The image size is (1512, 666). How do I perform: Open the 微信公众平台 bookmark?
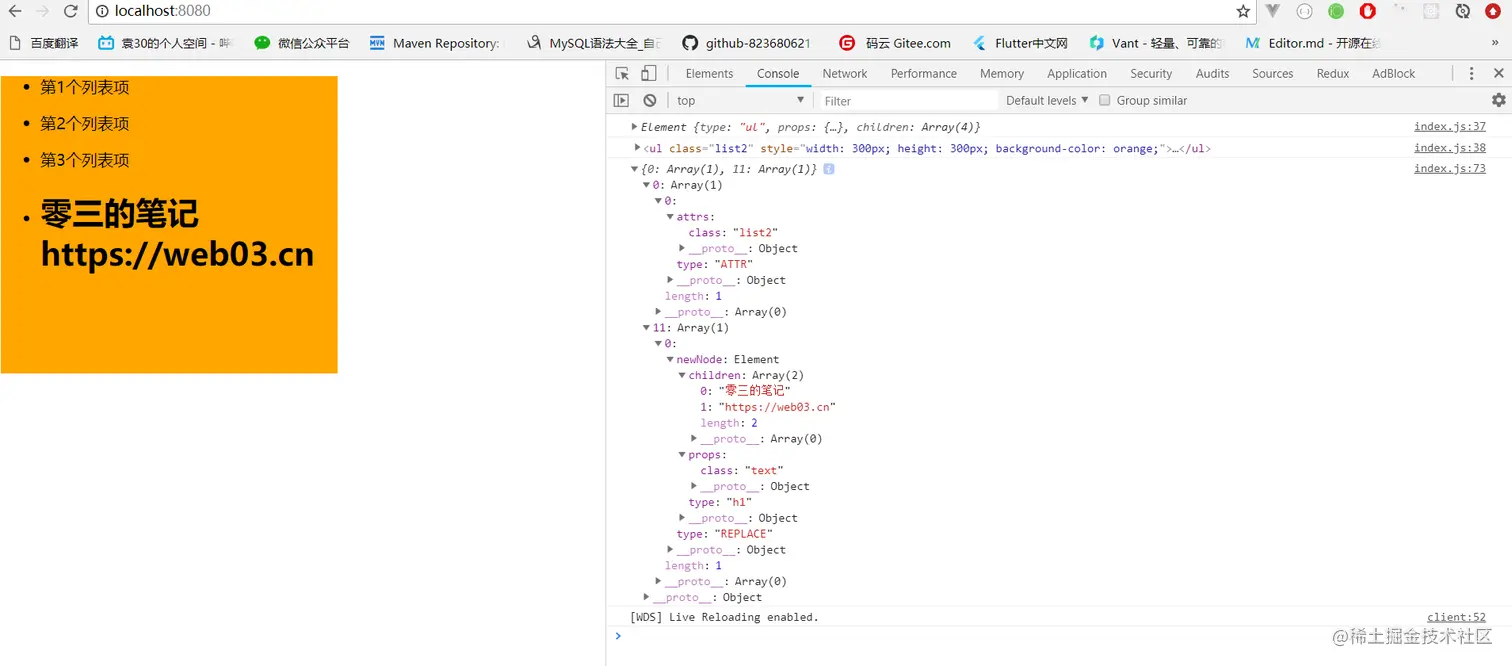pyautogui.click(x=302, y=43)
